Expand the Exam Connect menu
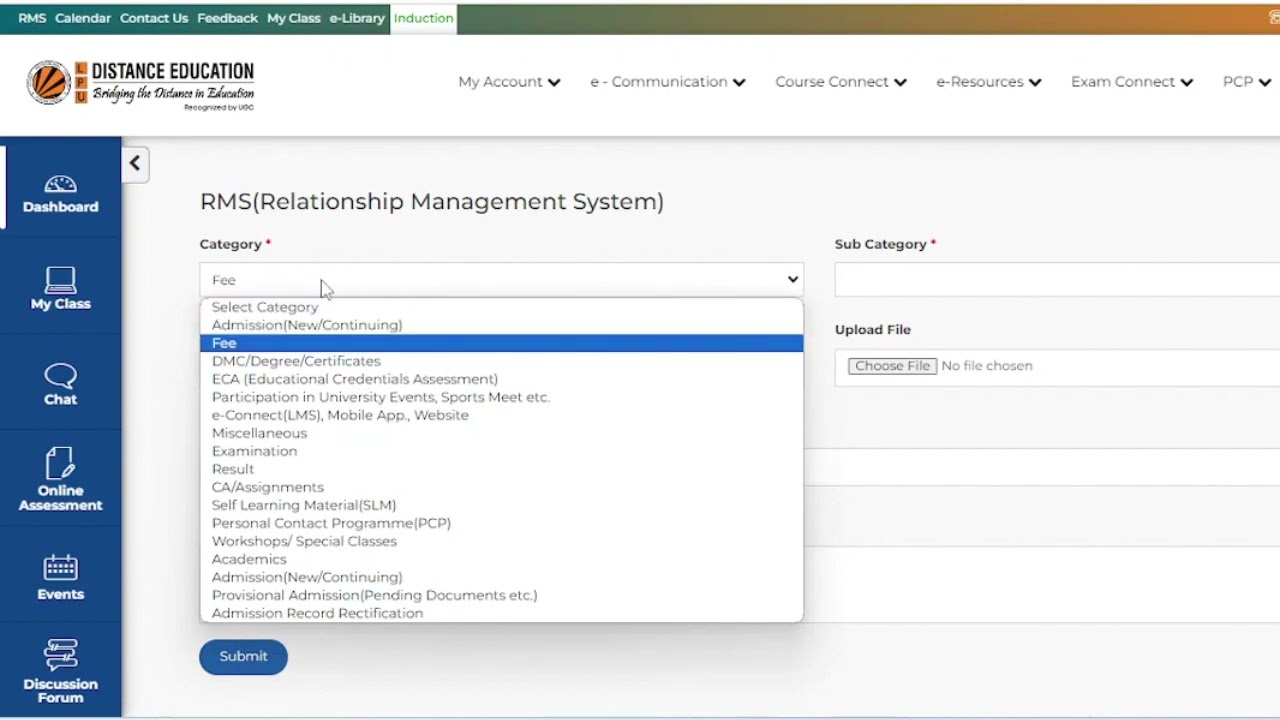1280x720 pixels. click(x=1132, y=82)
